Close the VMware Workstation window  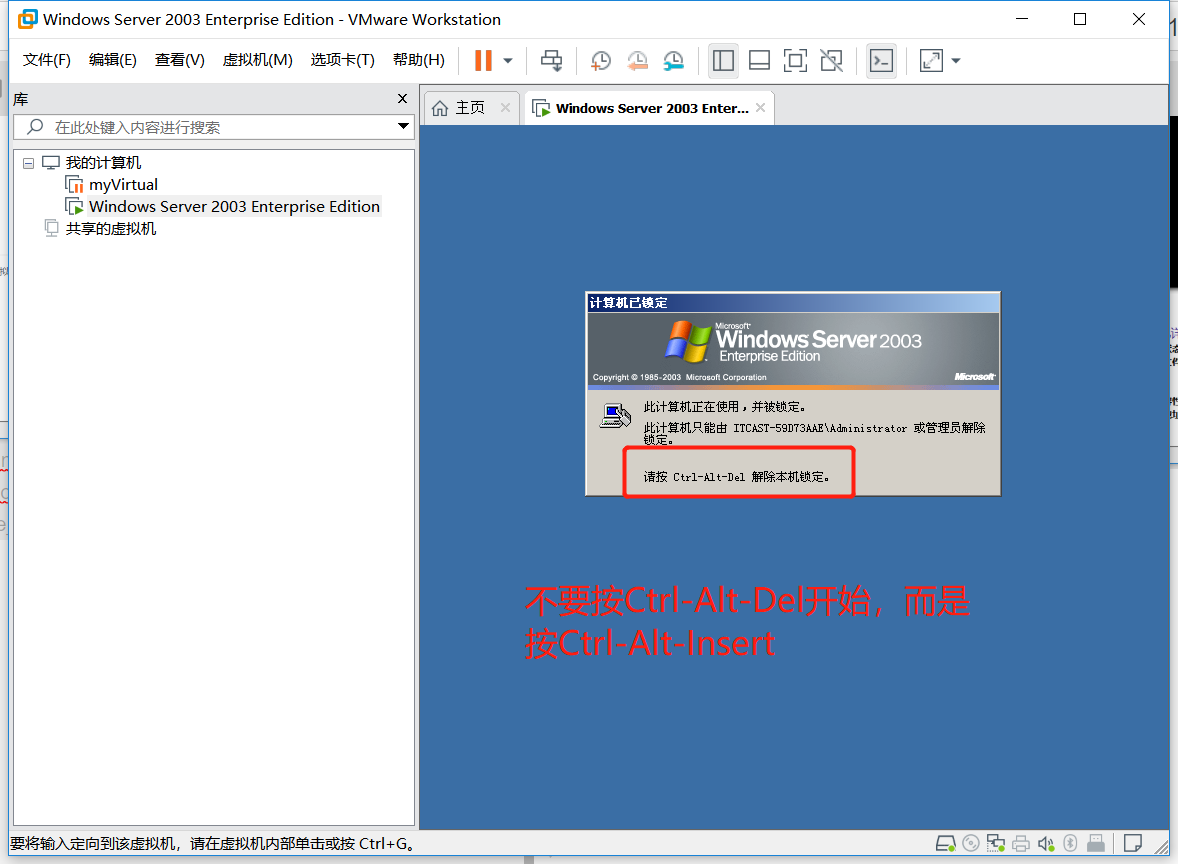click(x=1139, y=19)
